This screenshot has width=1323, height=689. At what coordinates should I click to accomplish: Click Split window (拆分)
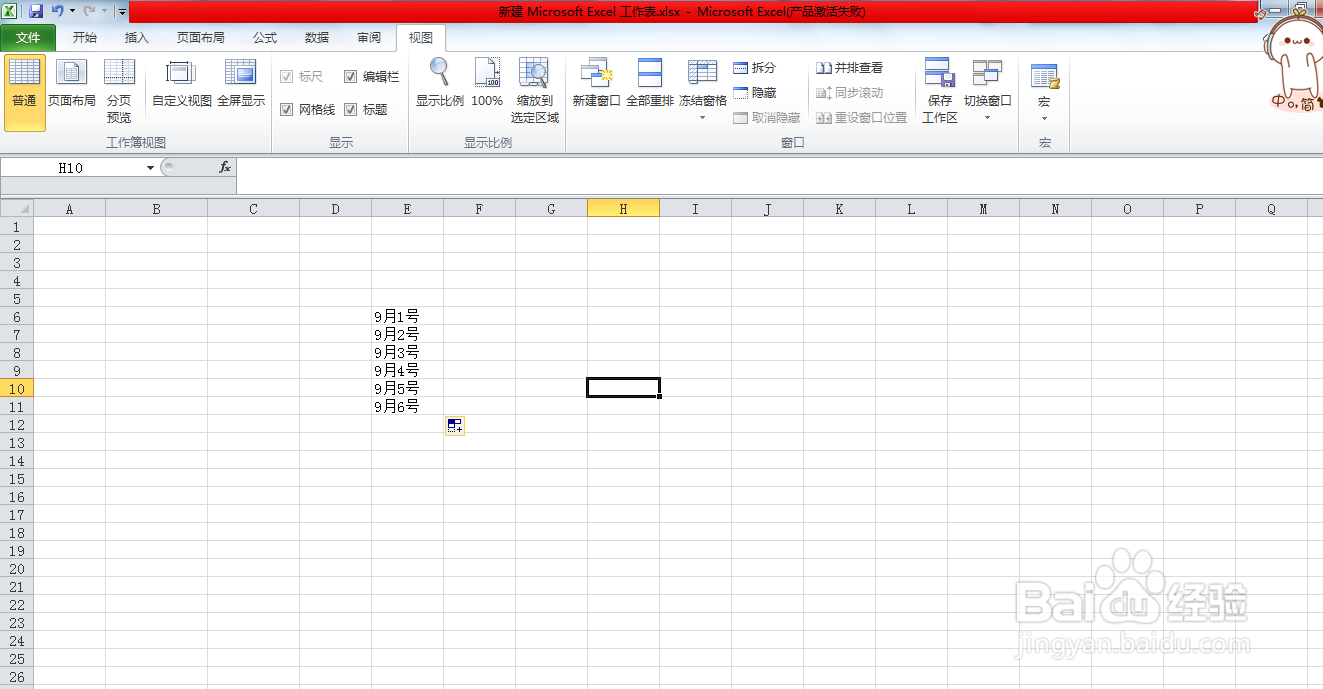click(755, 68)
